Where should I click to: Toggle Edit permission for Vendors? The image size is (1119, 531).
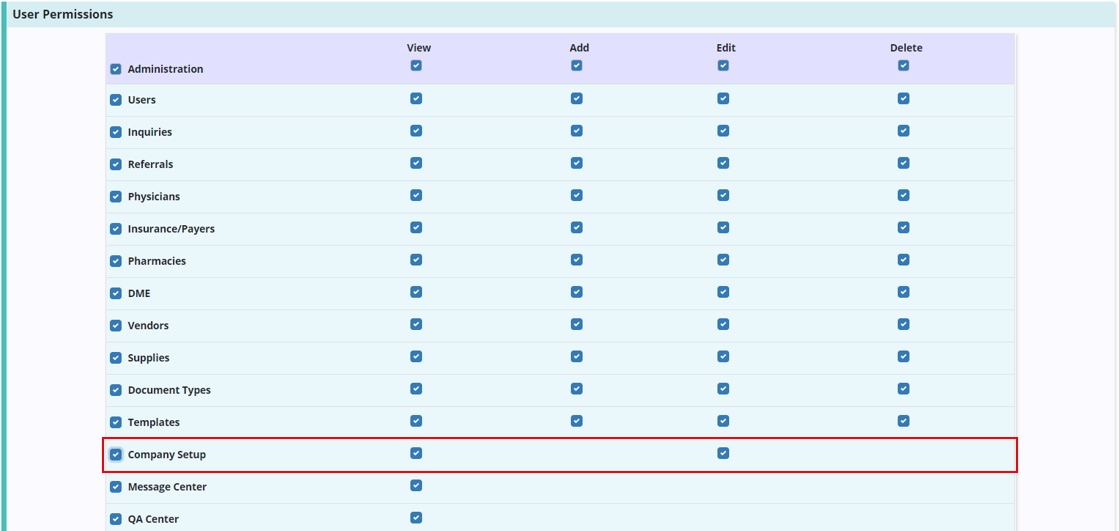723,324
